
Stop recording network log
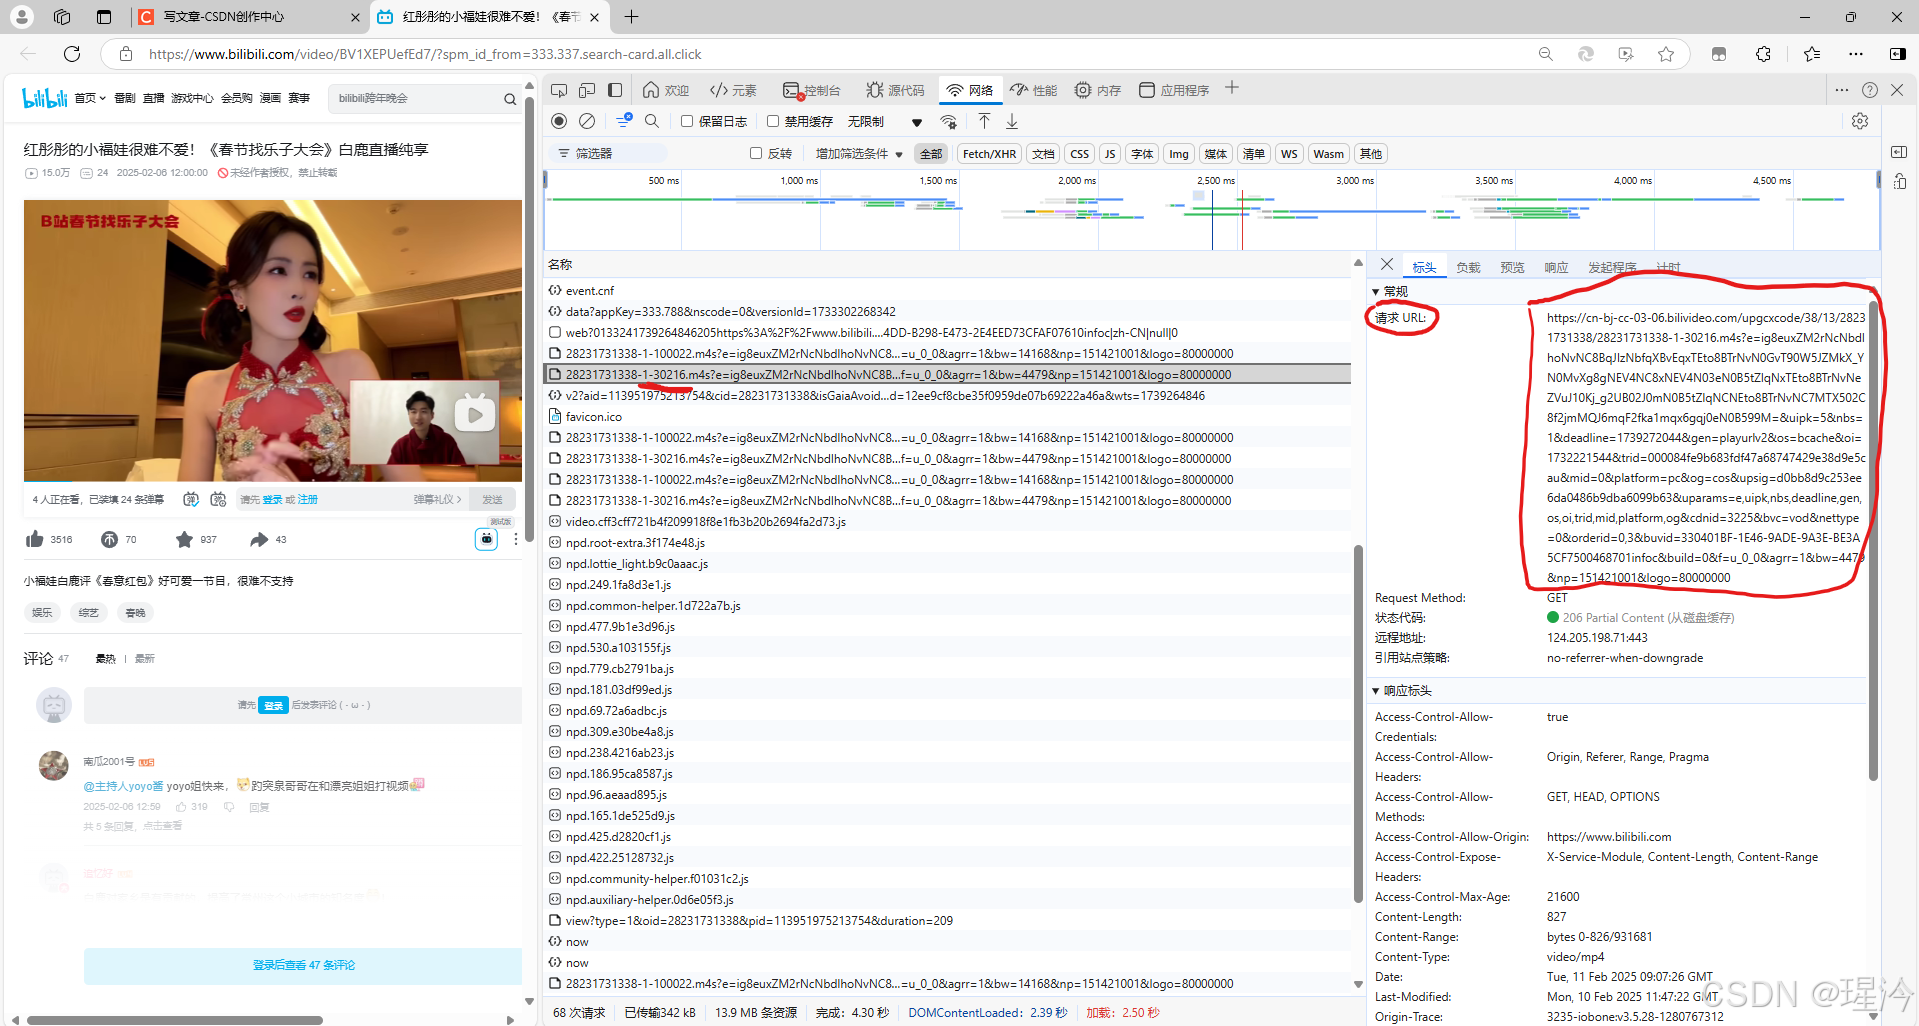(559, 121)
